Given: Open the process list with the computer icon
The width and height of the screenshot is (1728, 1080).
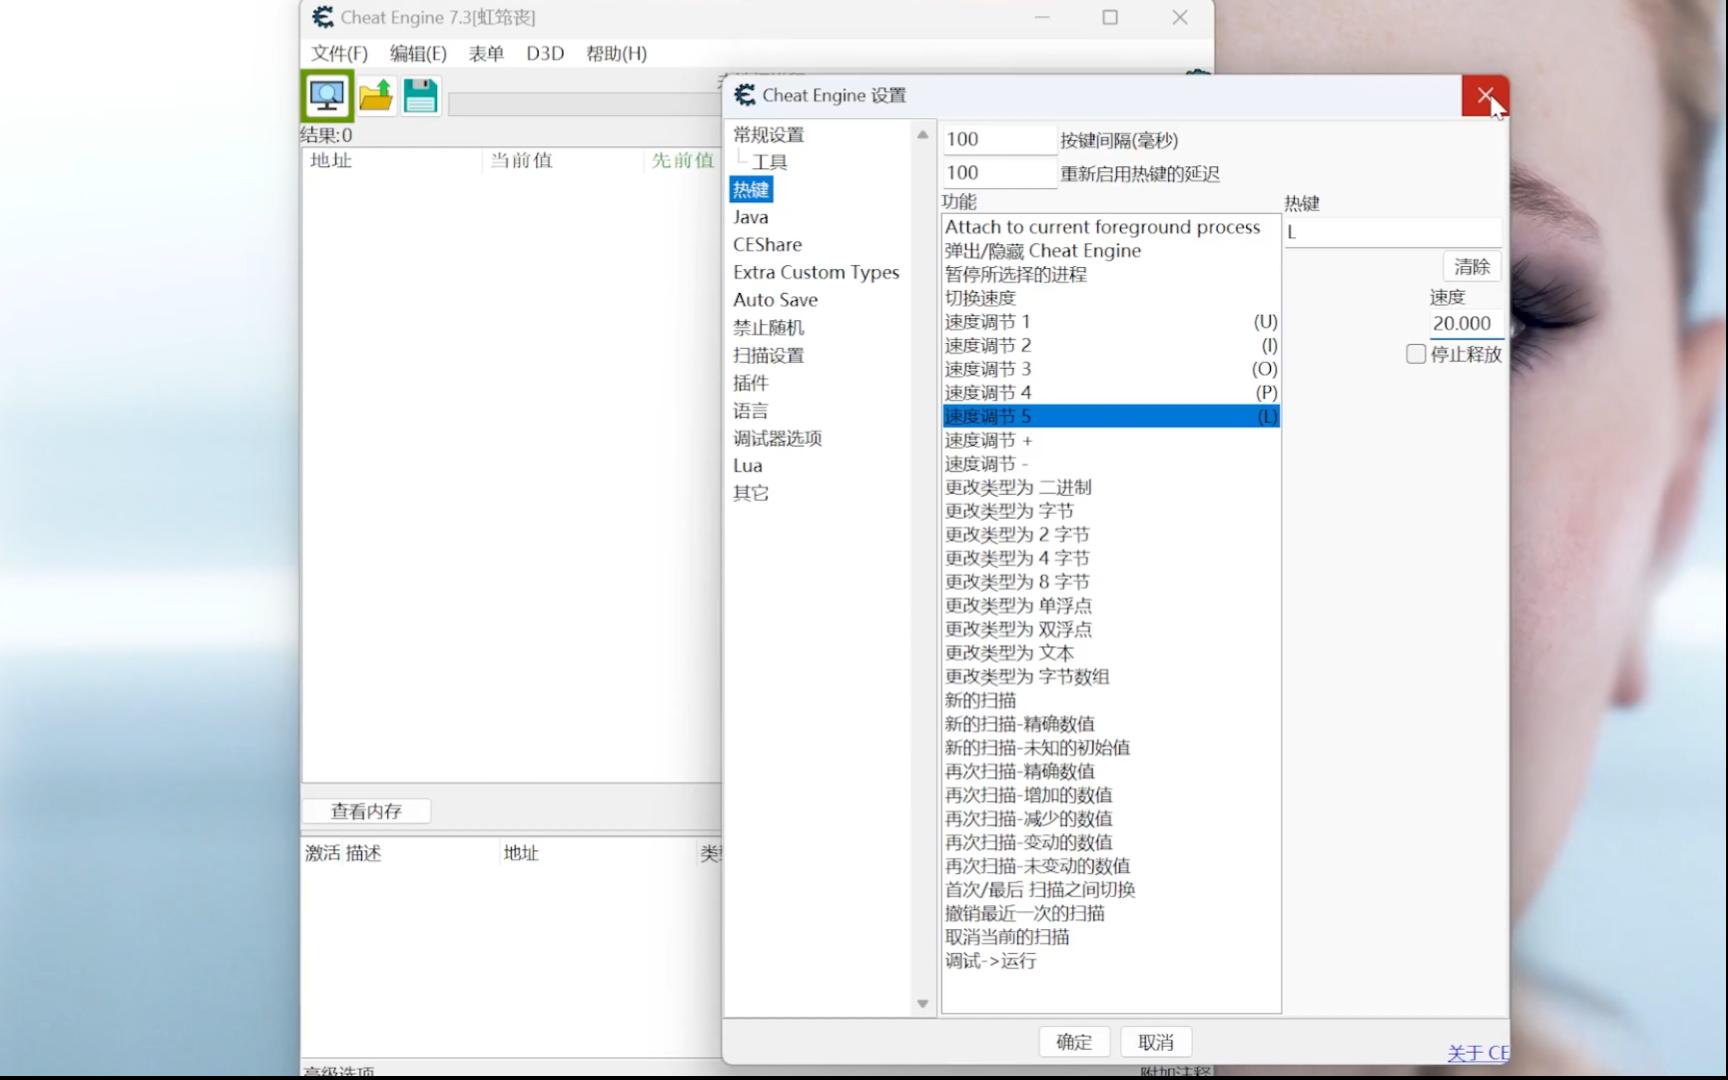Looking at the screenshot, I should coord(327,96).
